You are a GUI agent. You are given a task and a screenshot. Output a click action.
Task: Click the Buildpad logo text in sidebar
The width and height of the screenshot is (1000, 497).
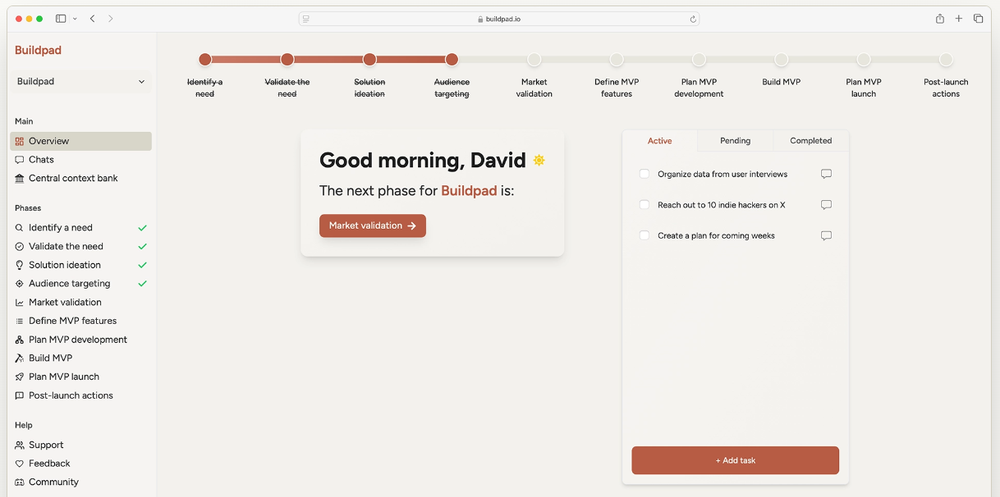point(38,50)
